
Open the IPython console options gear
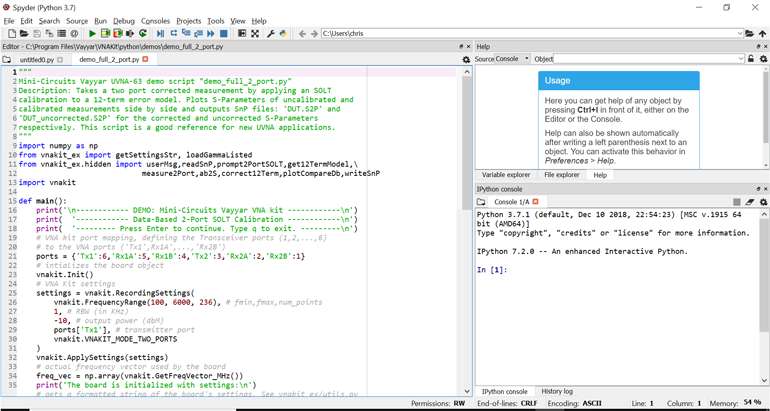763,202
